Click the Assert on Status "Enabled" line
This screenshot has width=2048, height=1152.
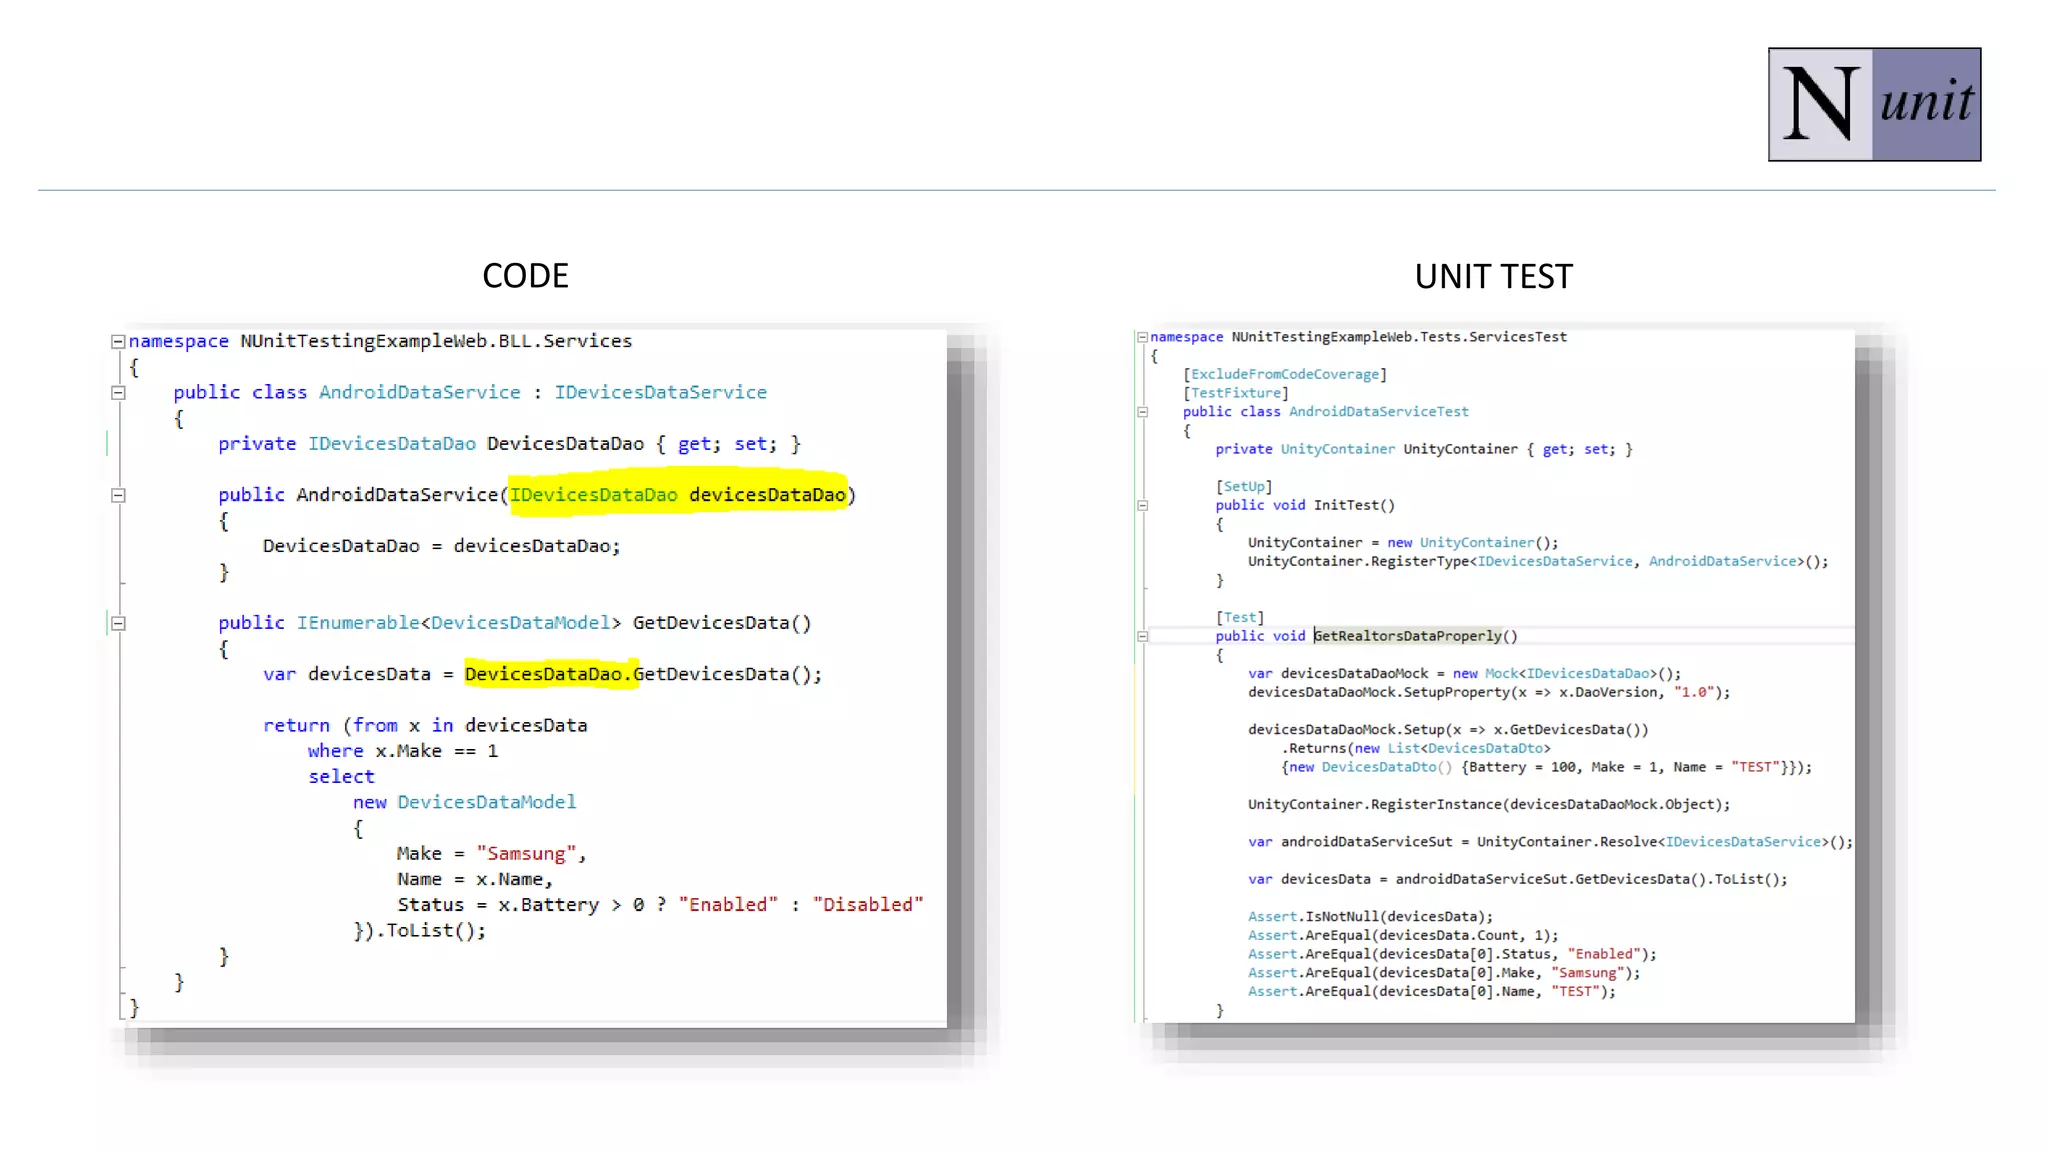1451,954
